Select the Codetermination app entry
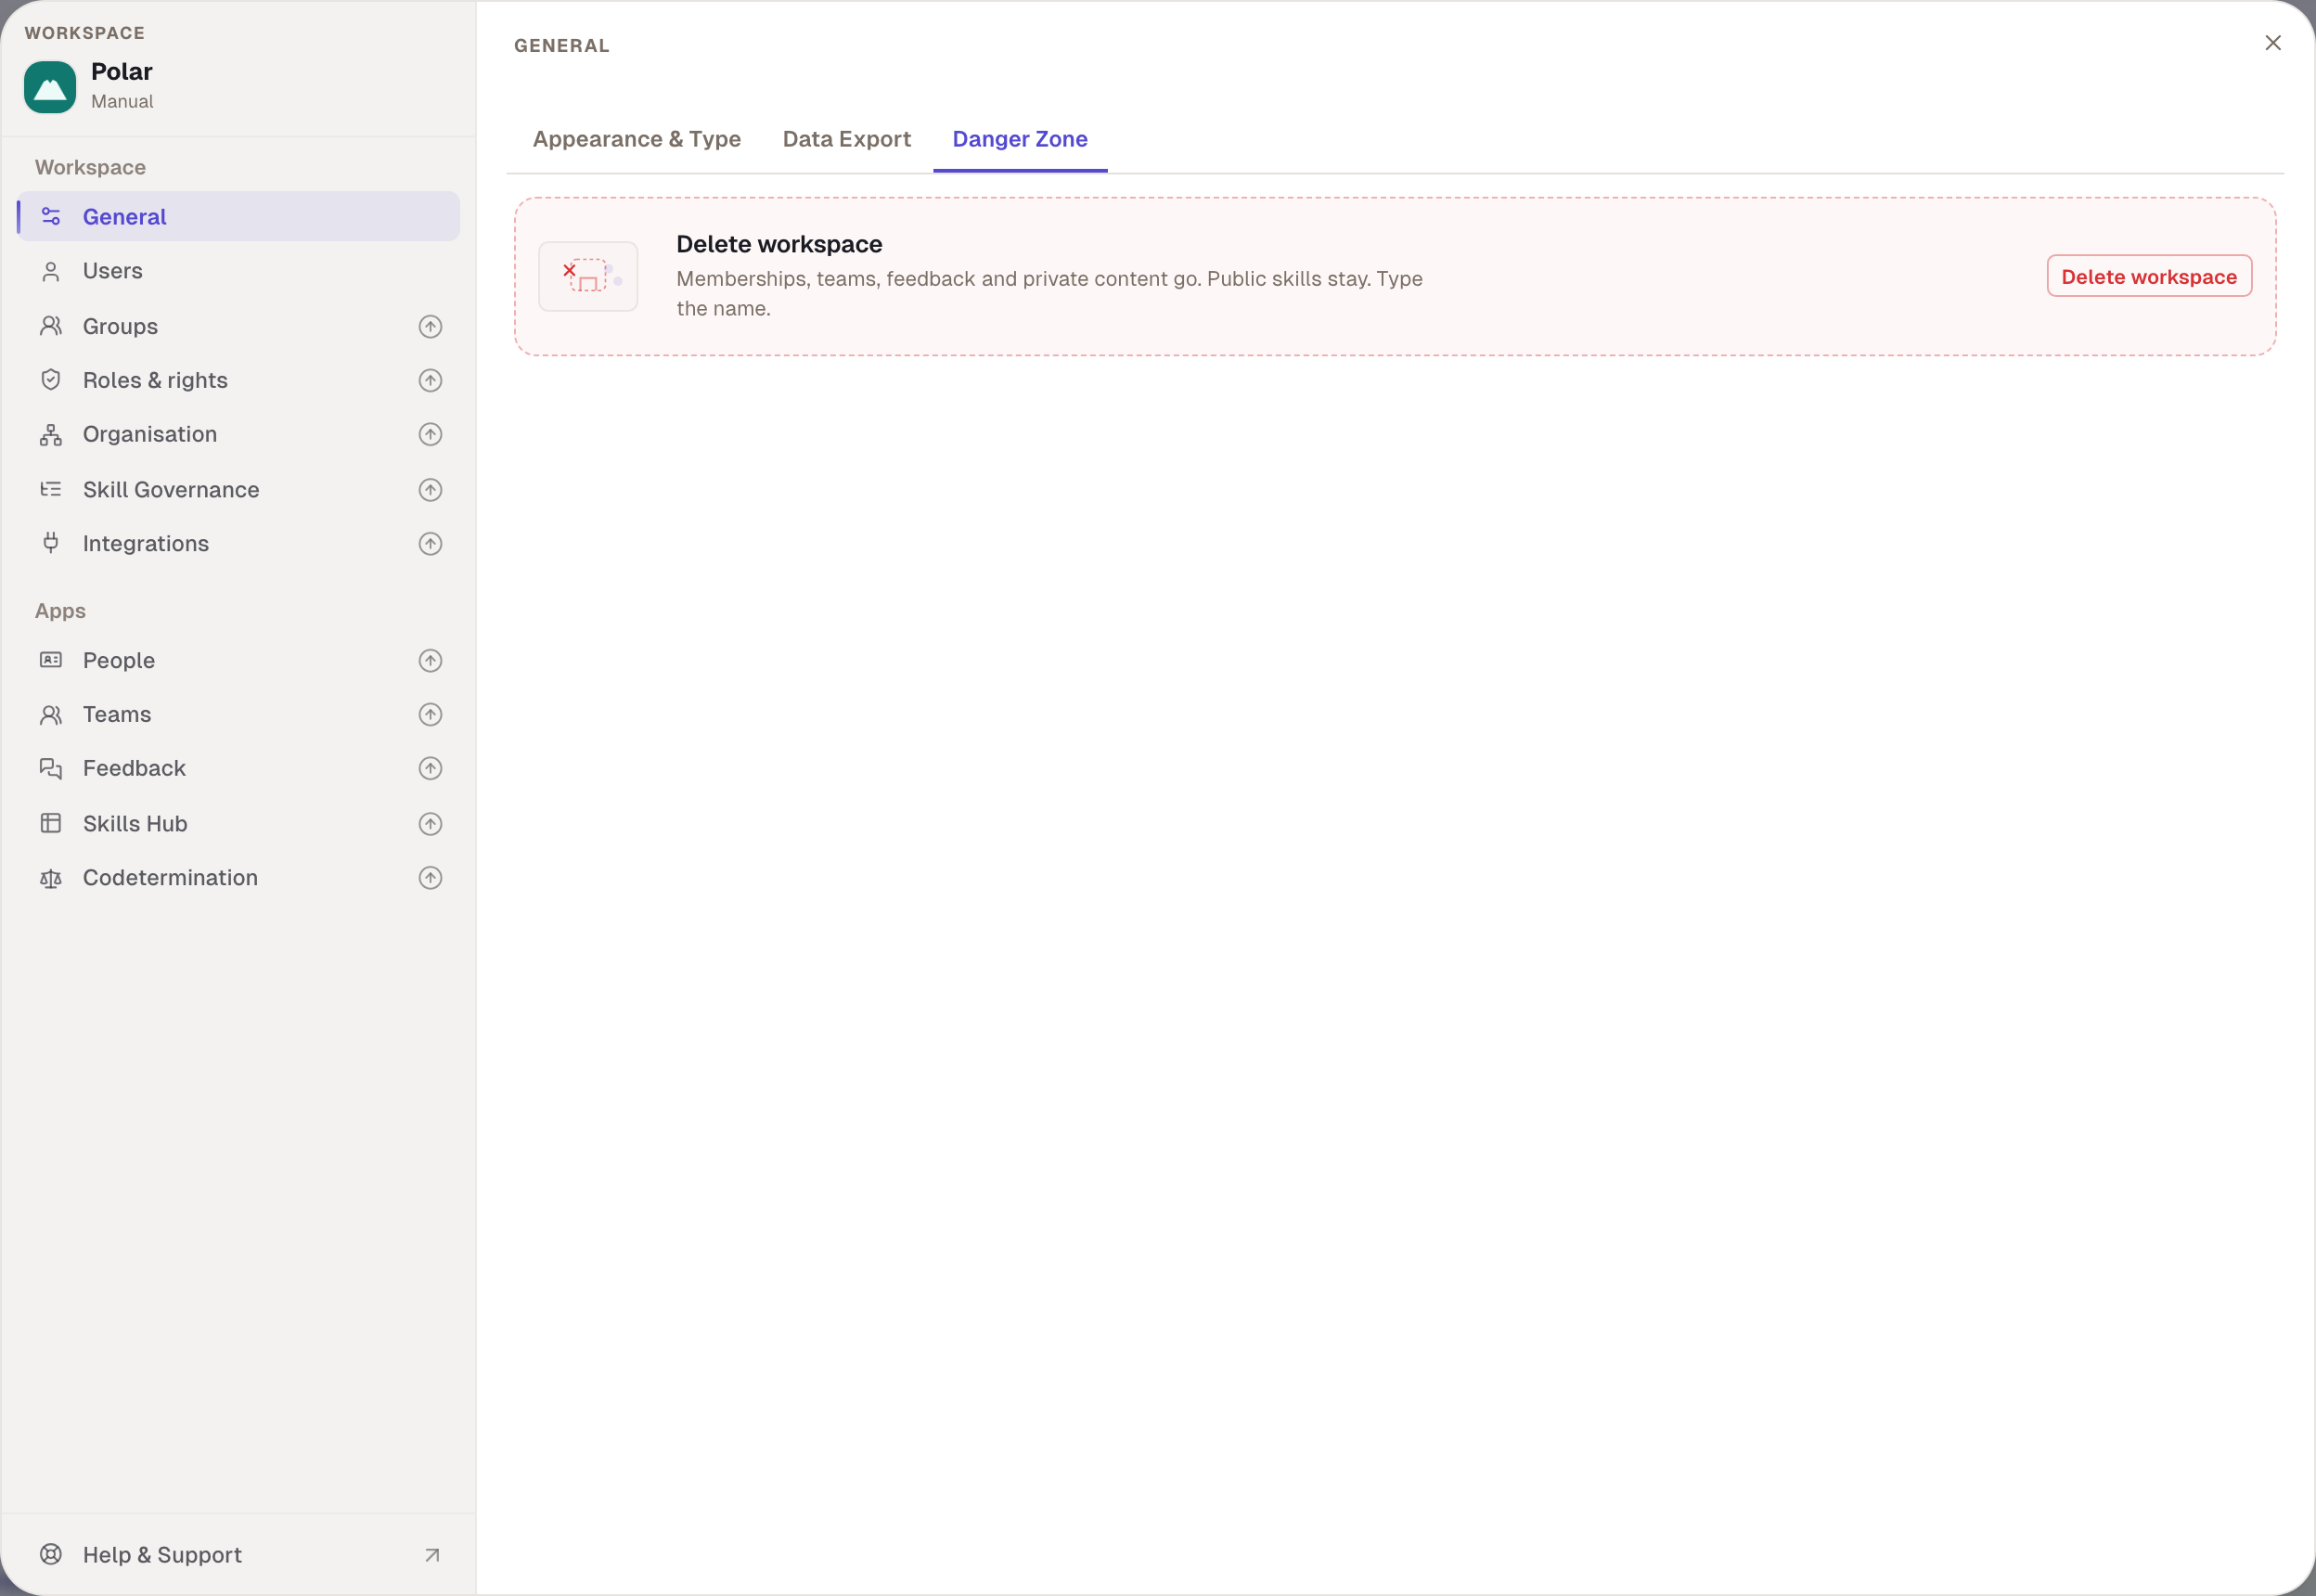Screen dimensions: 2316x1596 (239, 877)
